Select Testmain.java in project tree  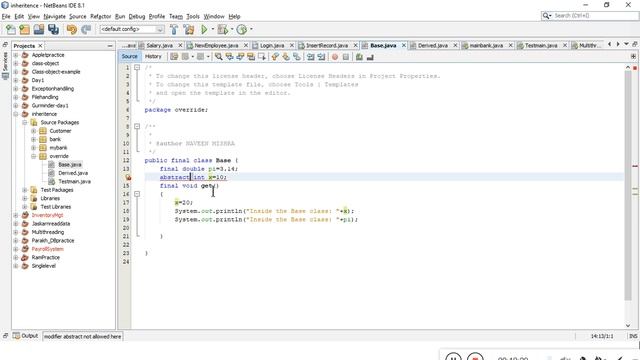(x=74, y=181)
